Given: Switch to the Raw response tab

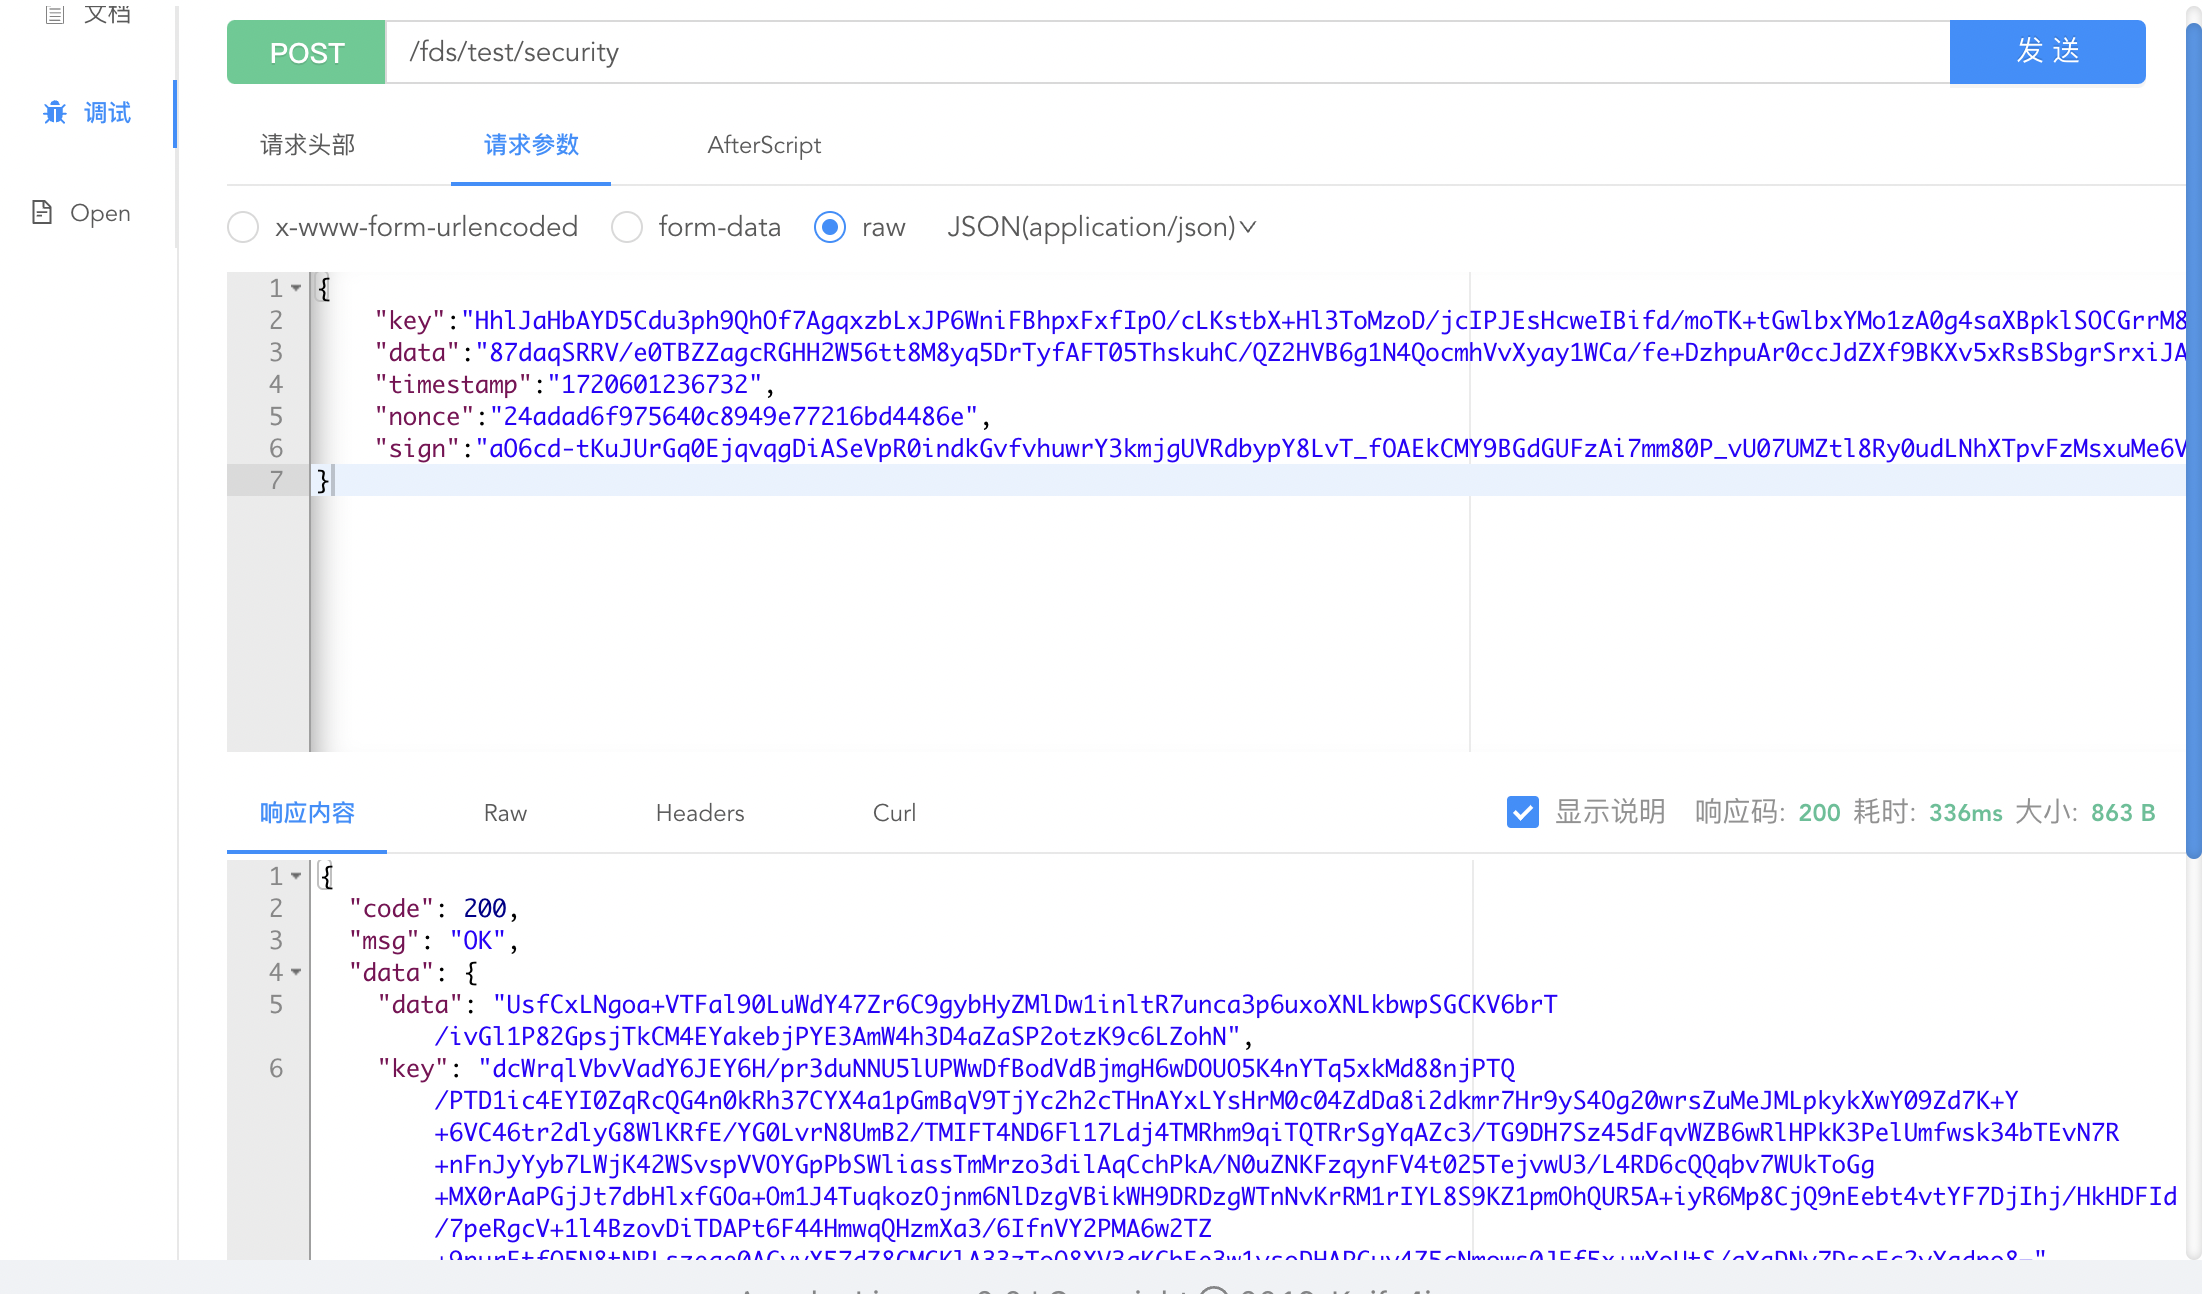Looking at the screenshot, I should pyautogui.click(x=505, y=812).
